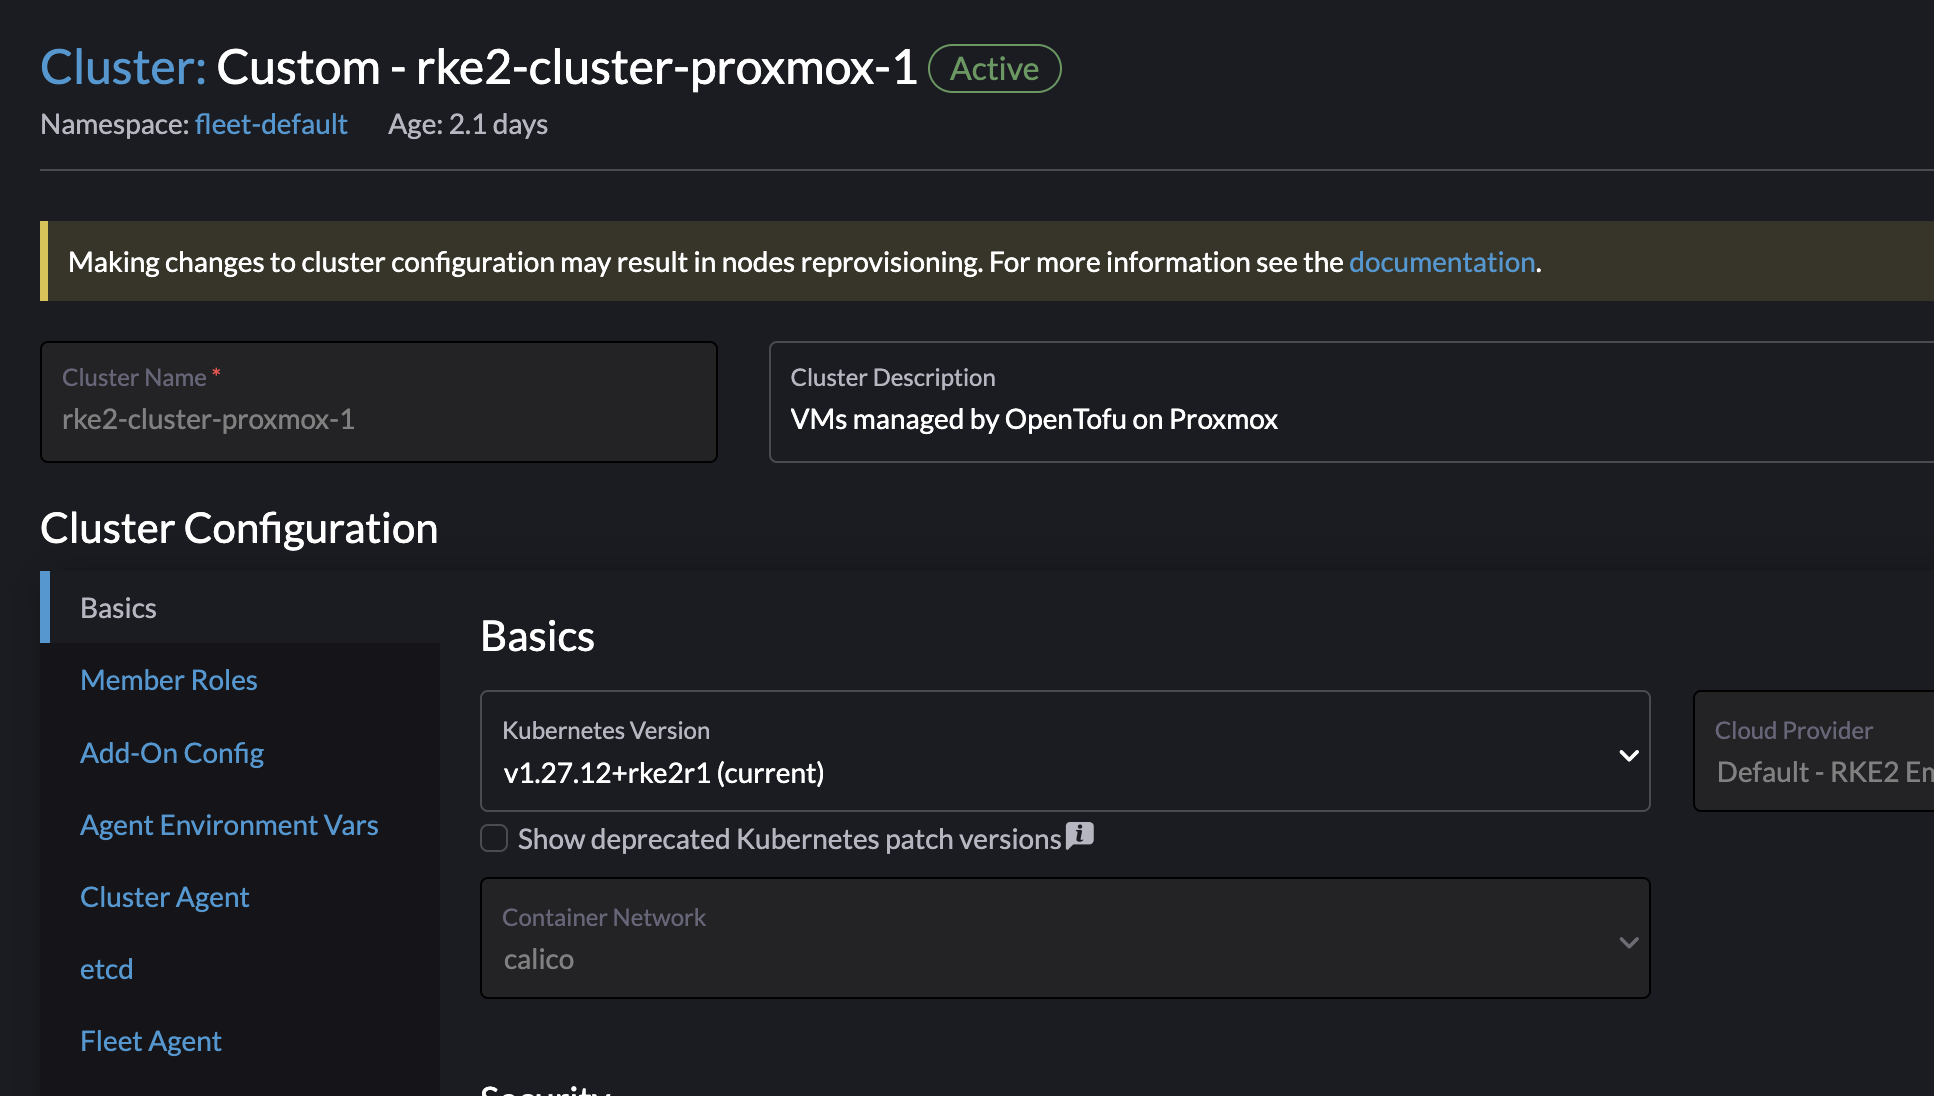Switch to the Member Roles tab
The width and height of the screenshot is (1934, 1096).
pyautogui.click(x=169, y=680)
